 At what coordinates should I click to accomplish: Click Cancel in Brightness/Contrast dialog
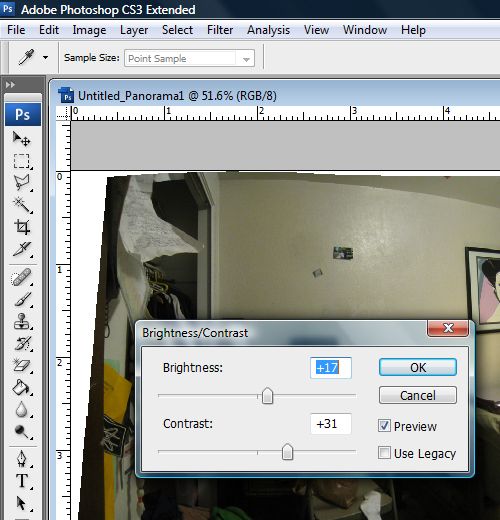418,395
